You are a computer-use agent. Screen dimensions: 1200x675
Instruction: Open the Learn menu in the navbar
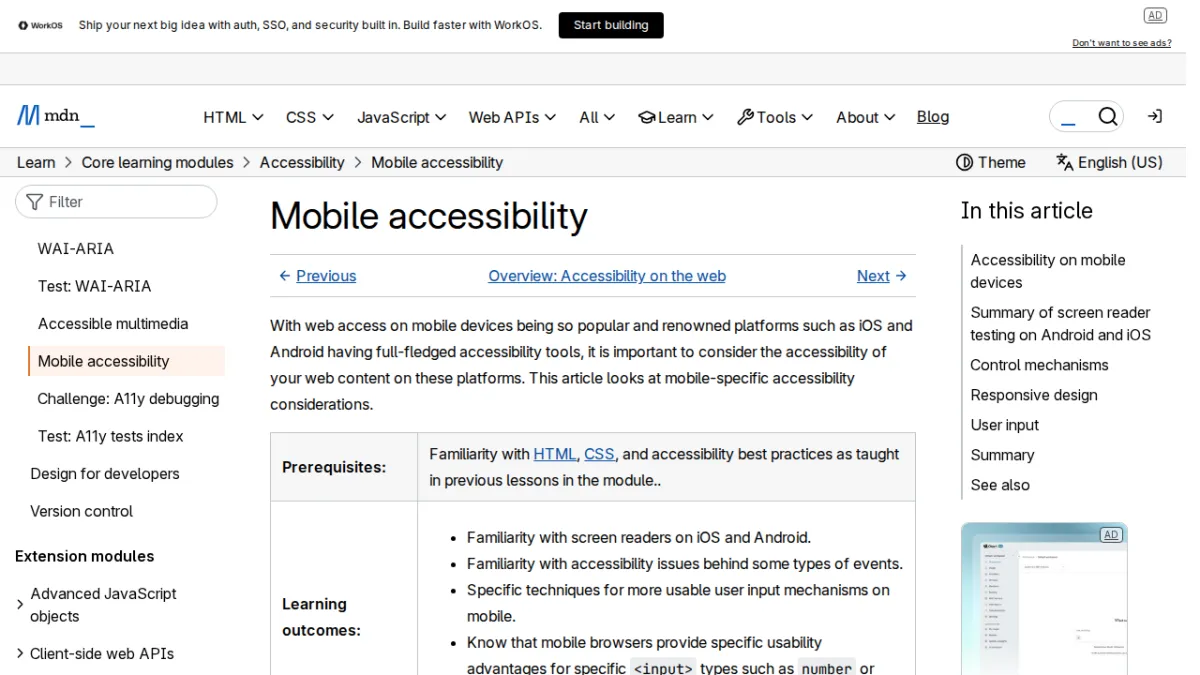pos(676,117)
